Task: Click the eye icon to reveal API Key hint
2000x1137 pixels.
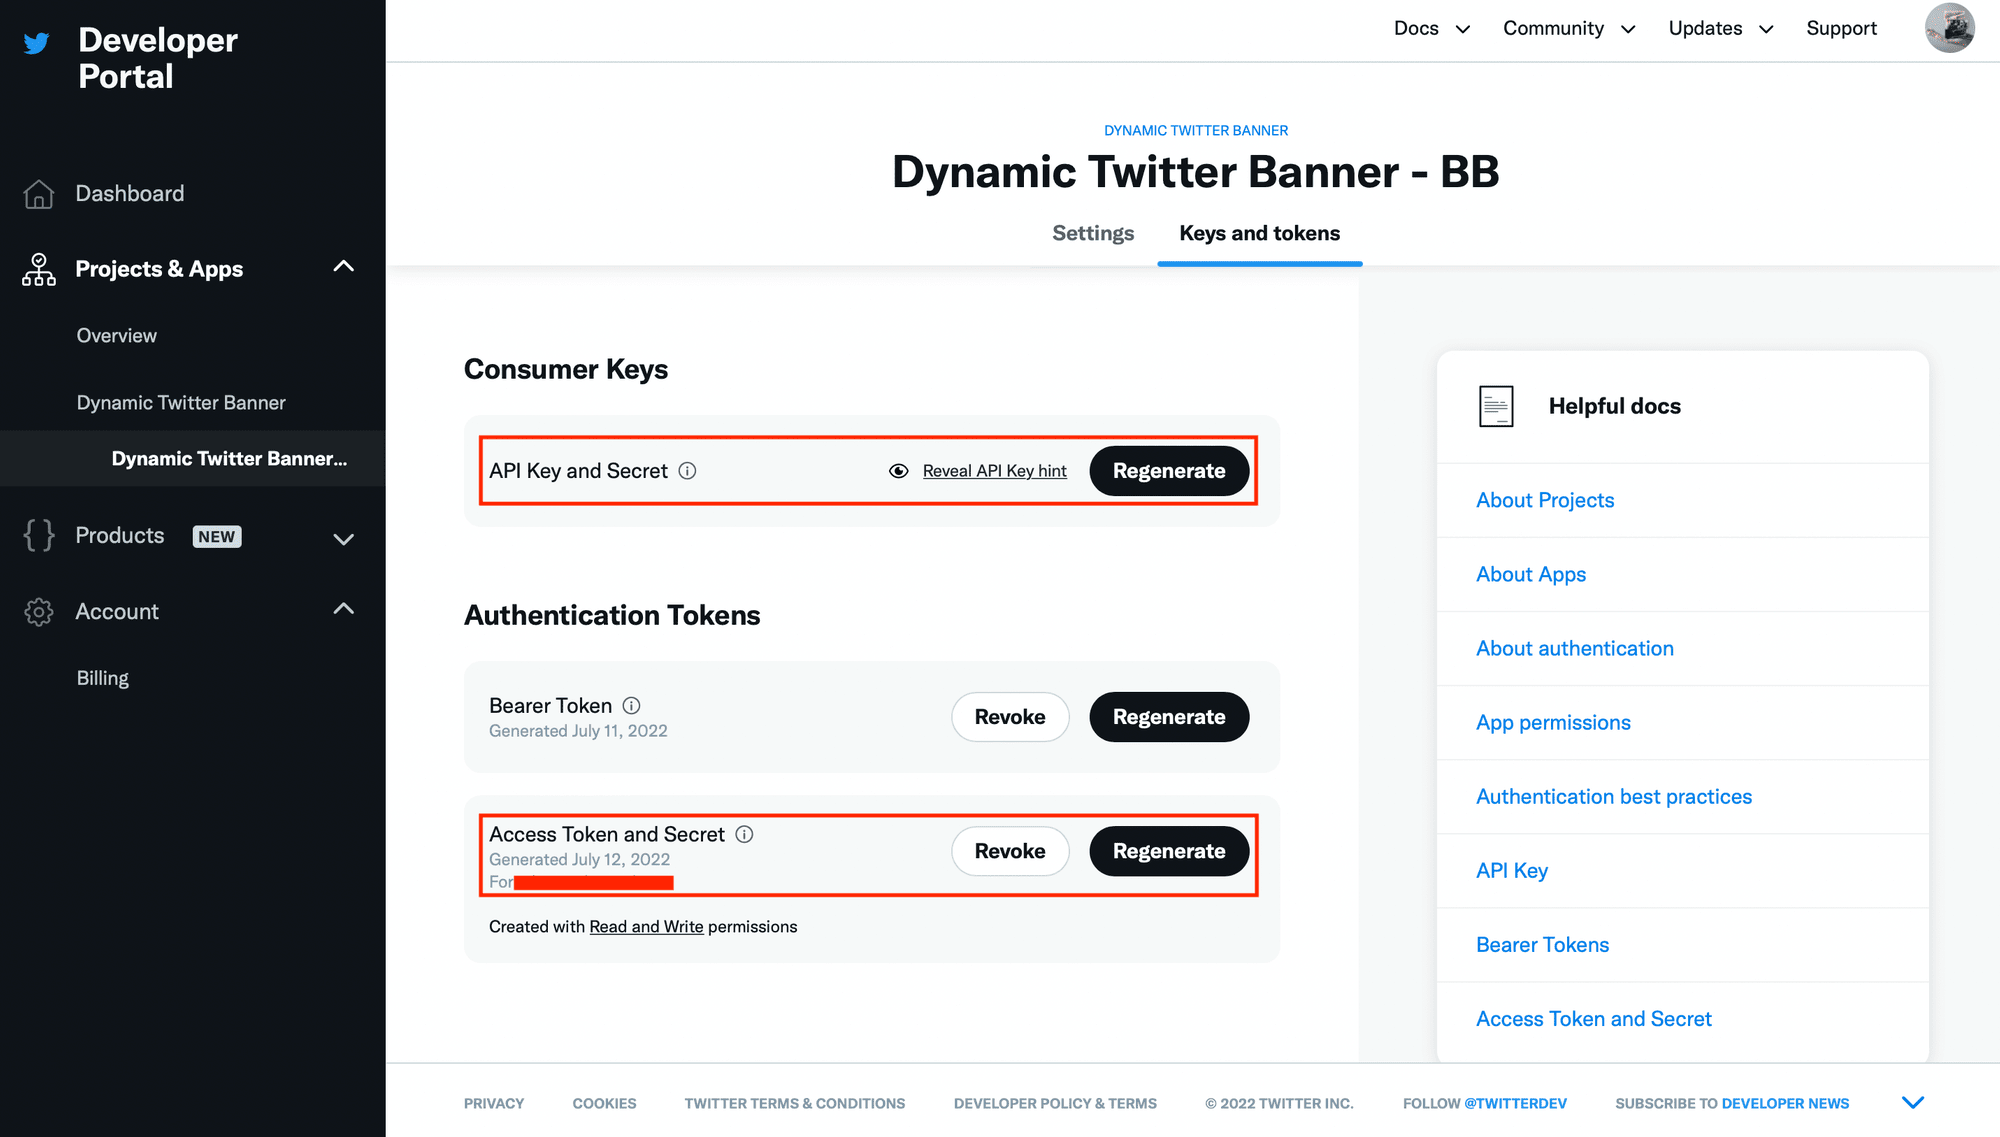Action: (899, 471)
